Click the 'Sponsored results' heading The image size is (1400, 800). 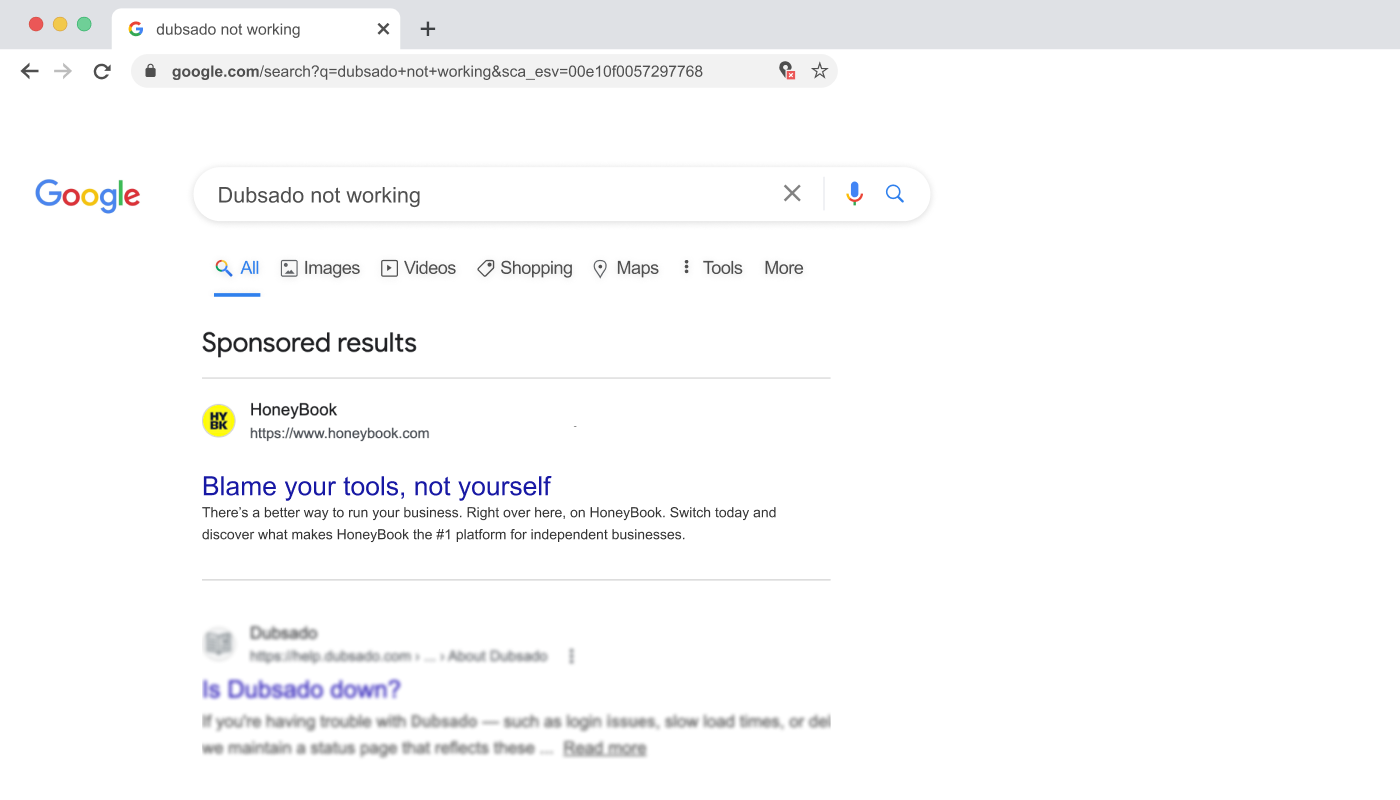pos(309,343)
